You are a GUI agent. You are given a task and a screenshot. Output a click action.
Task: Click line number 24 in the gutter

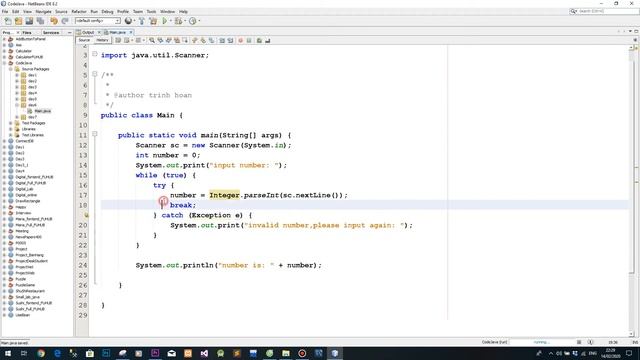(x=83, y=265)
